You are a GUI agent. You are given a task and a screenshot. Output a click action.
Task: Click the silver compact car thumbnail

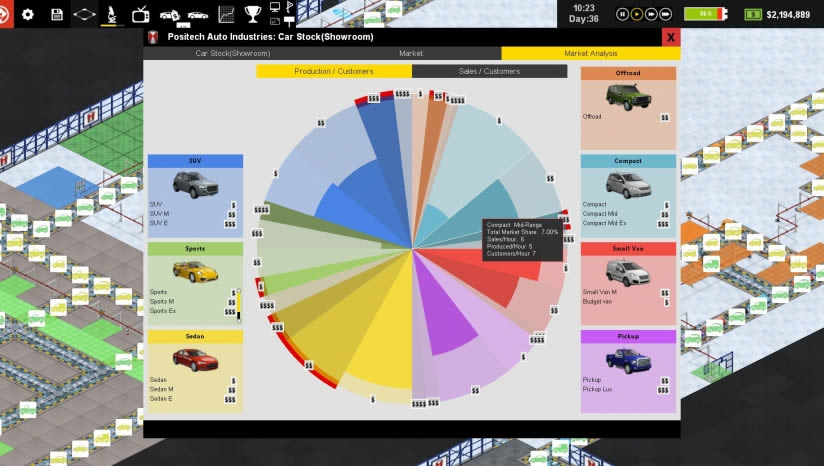pyautogui.click(x=628, y=185)
